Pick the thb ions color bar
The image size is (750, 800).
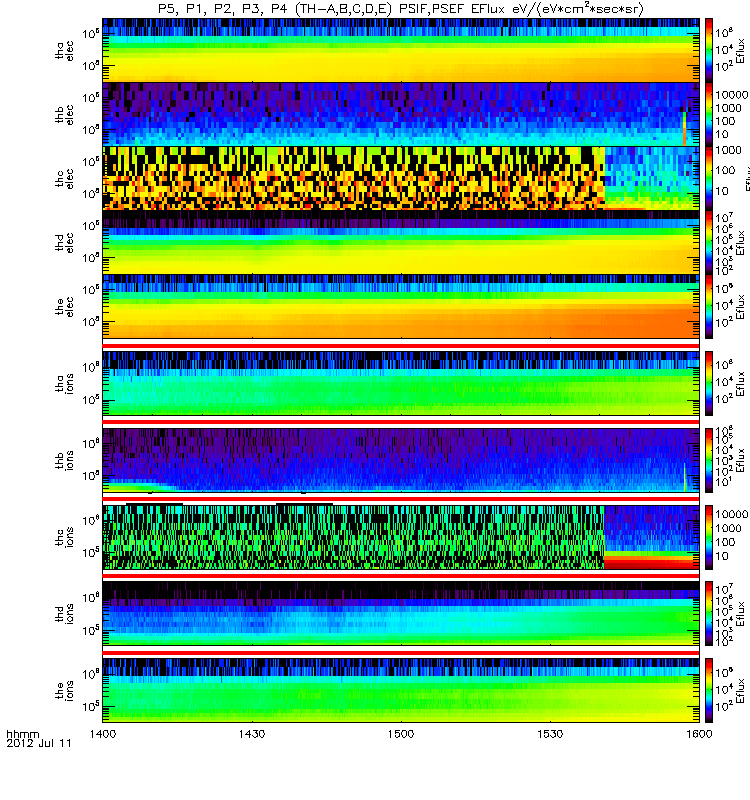(709, 460)
